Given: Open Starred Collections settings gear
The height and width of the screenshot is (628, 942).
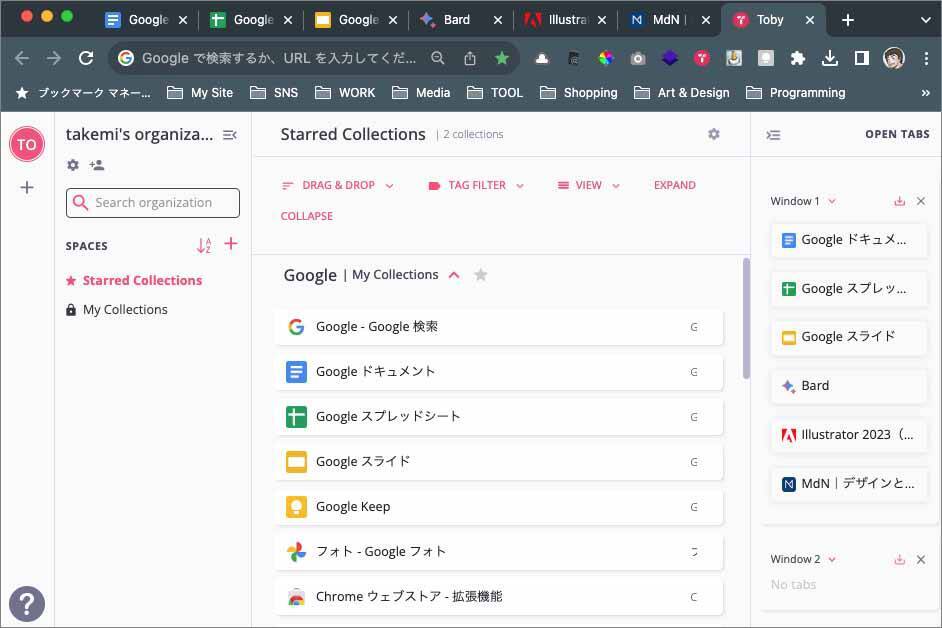Looking at the screenshot, I should [714, 134].
